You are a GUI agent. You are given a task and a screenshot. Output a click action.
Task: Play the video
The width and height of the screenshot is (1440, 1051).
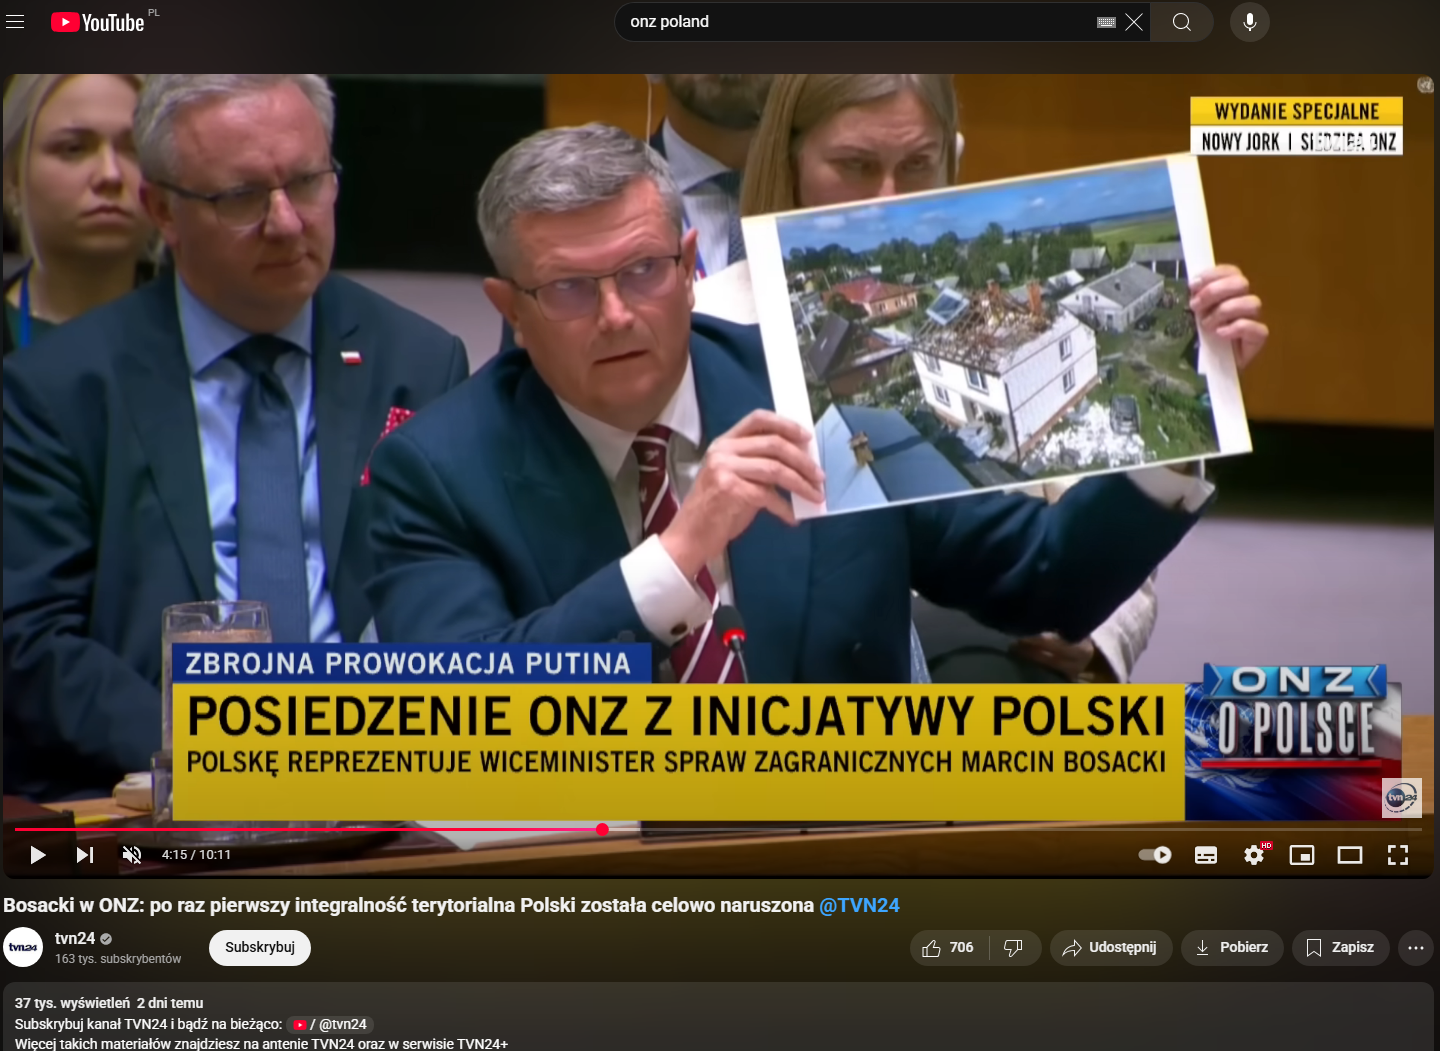click(38, 855)
